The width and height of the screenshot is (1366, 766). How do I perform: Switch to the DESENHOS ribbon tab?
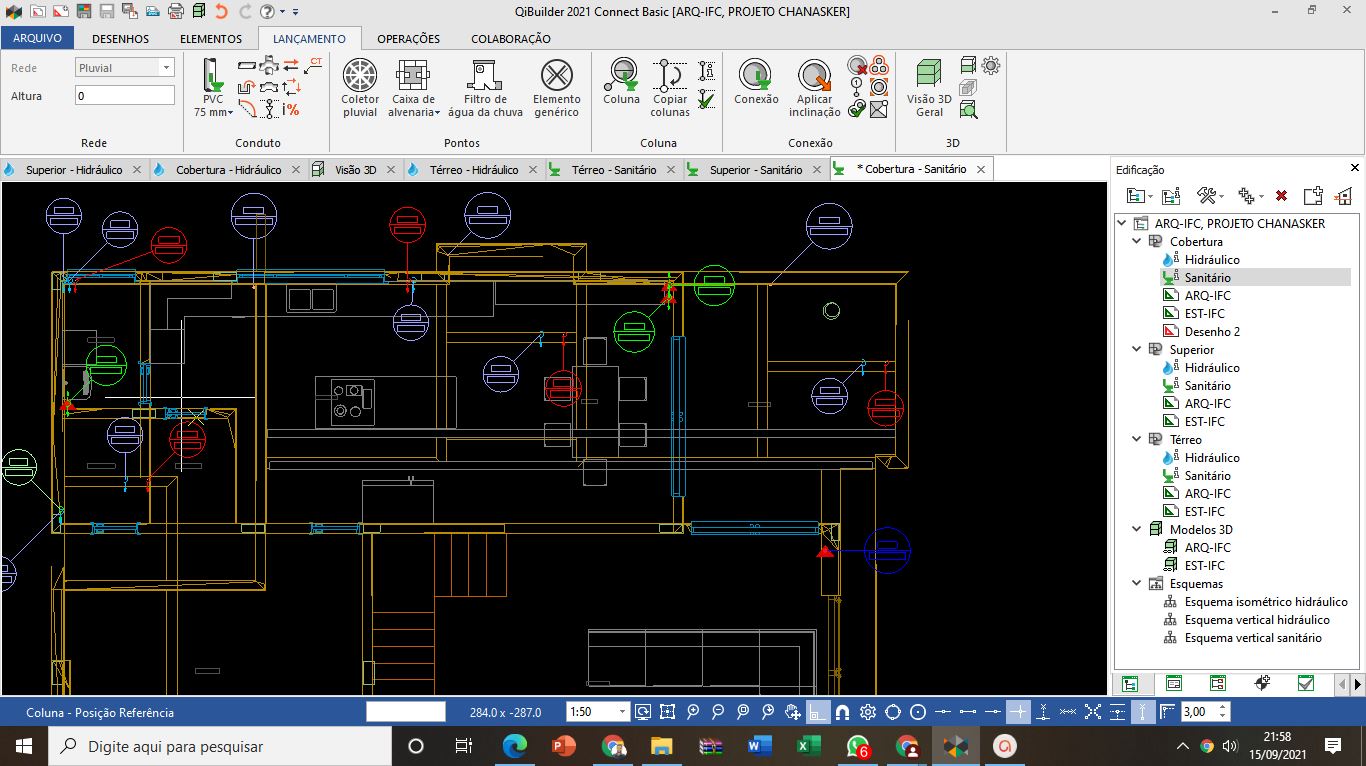pyautogui.click(x=120, y=38)
